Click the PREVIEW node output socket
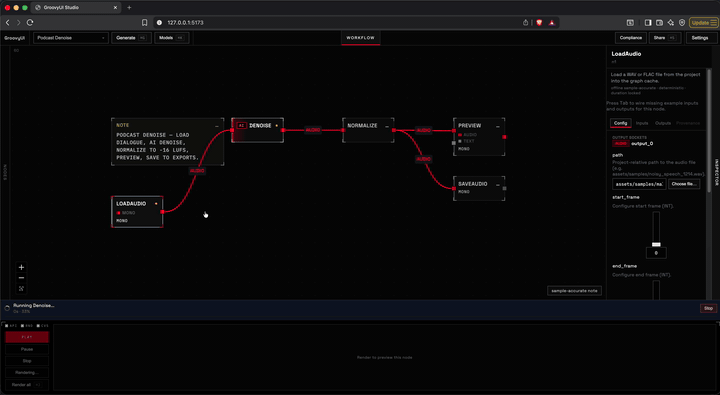Viewport: 720px width, 395px height. pyautogui.click(x=504, y=137)
